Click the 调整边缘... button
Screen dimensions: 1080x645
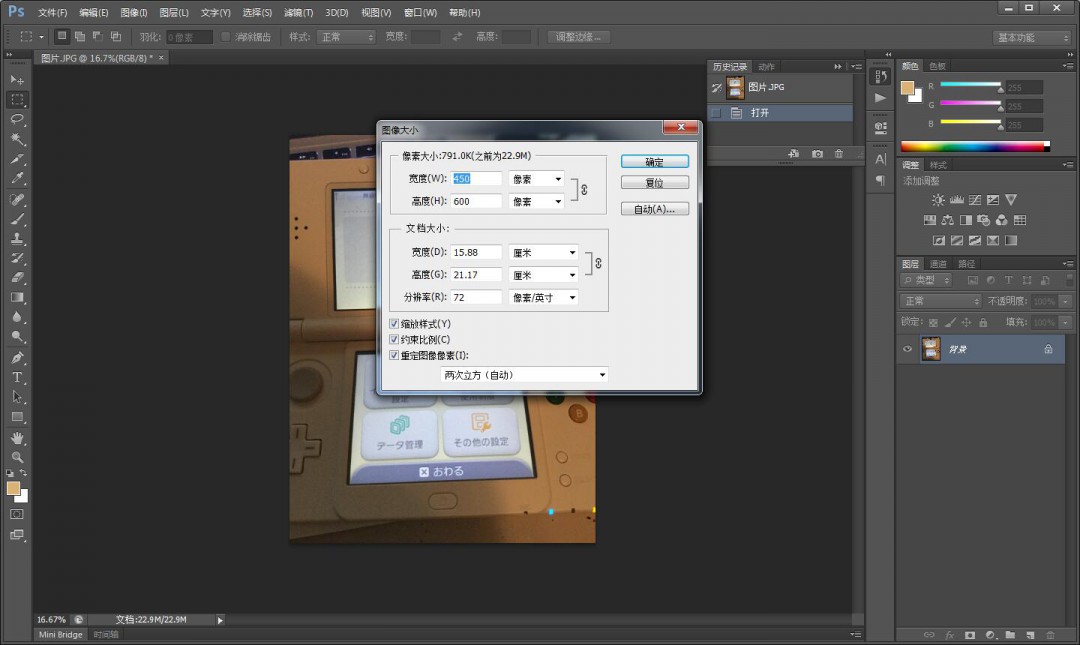click(x=579, y=37)
